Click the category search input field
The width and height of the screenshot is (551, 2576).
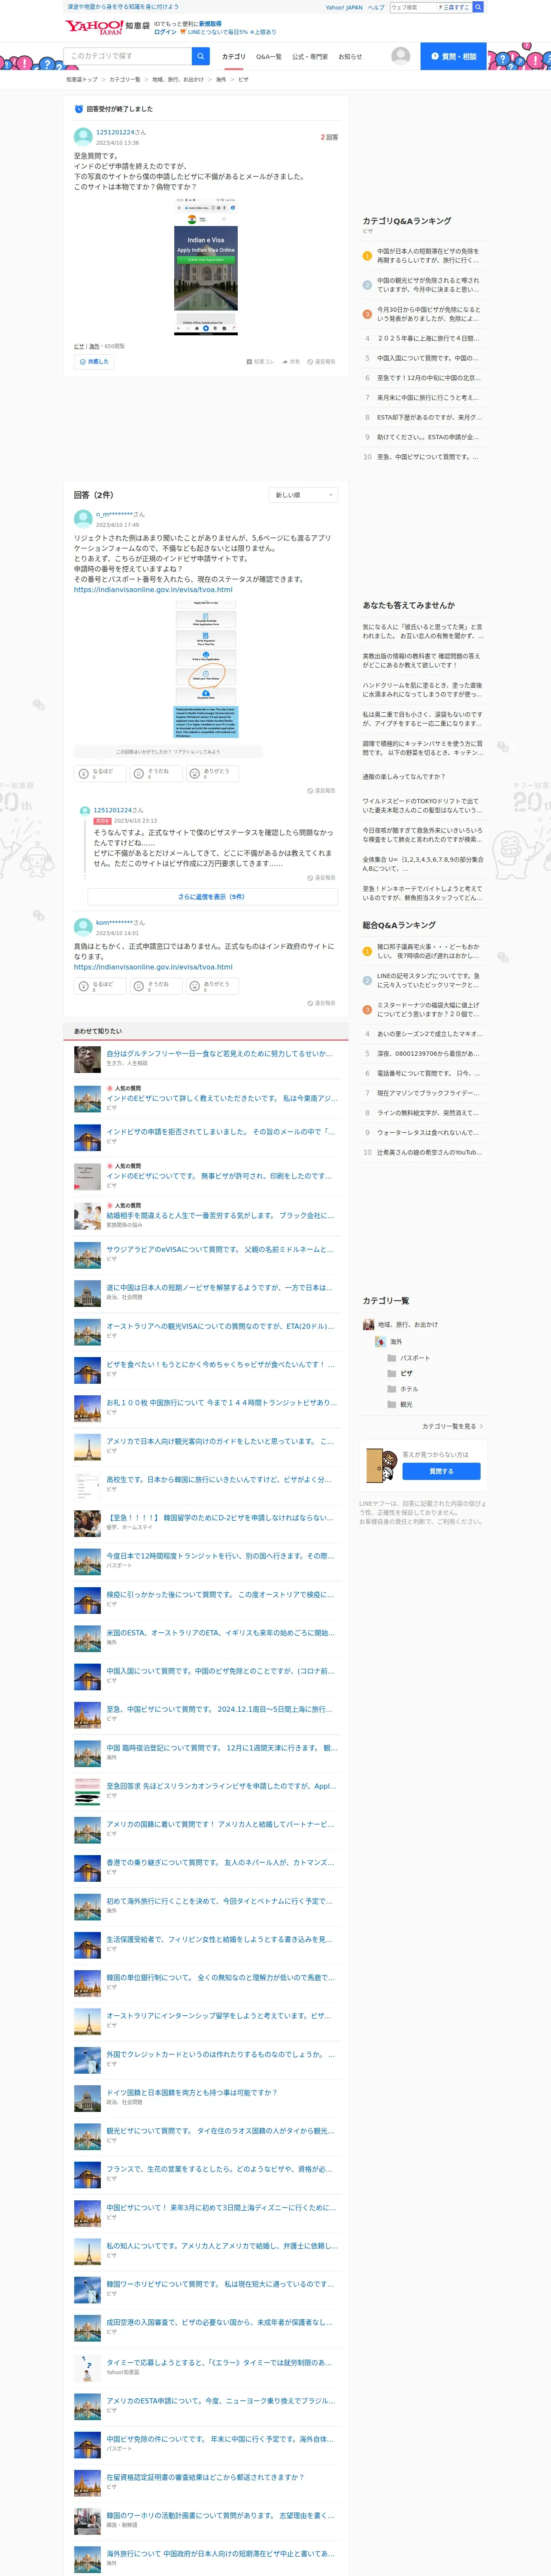pyautogui.click(x=128, y=56)
